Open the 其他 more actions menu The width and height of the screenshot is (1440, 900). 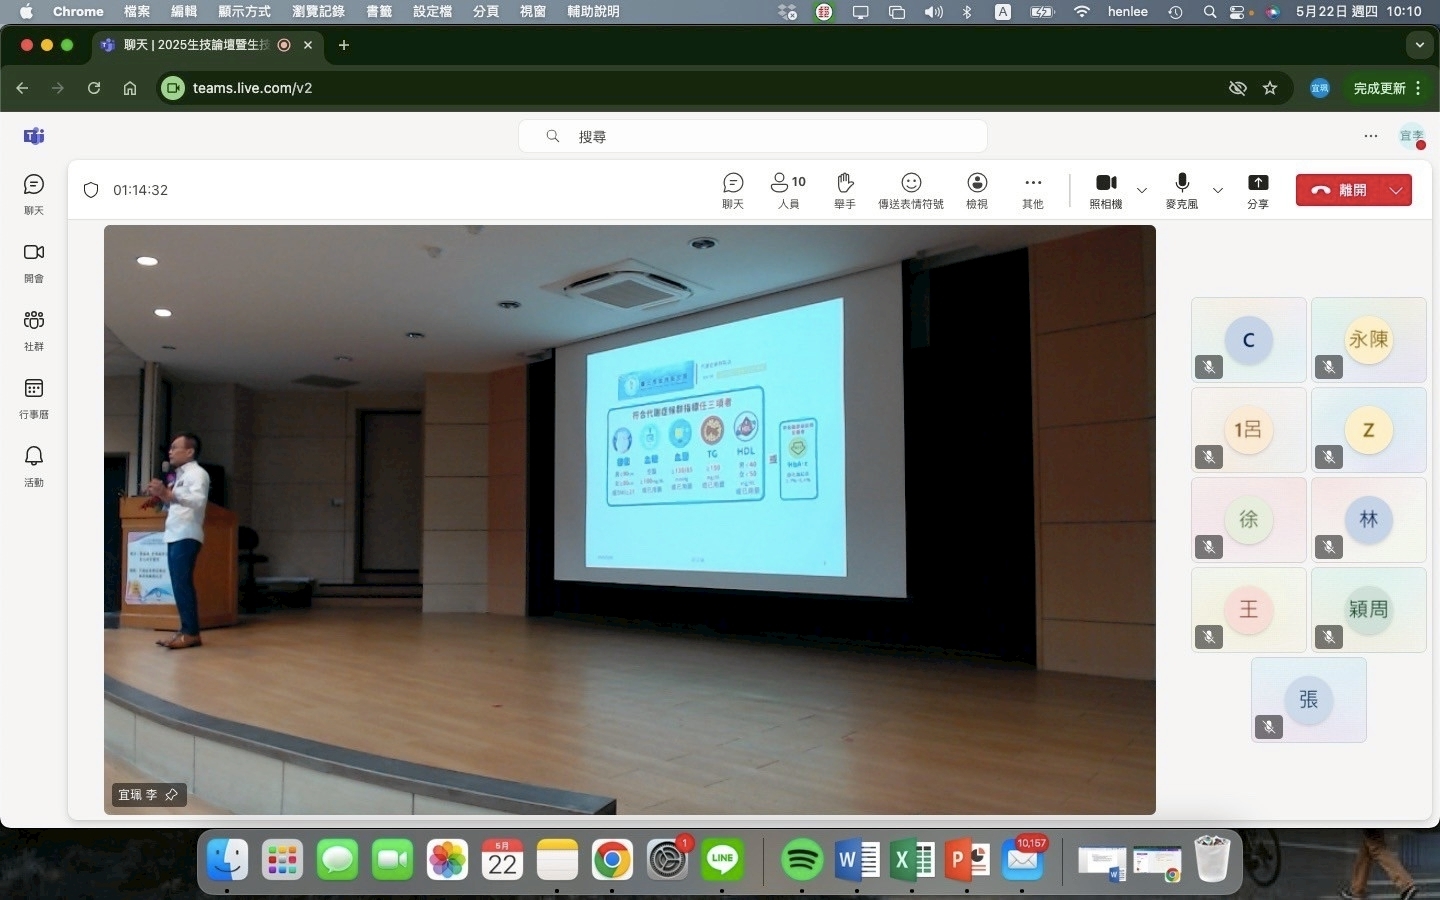(x=1032, y=189)
